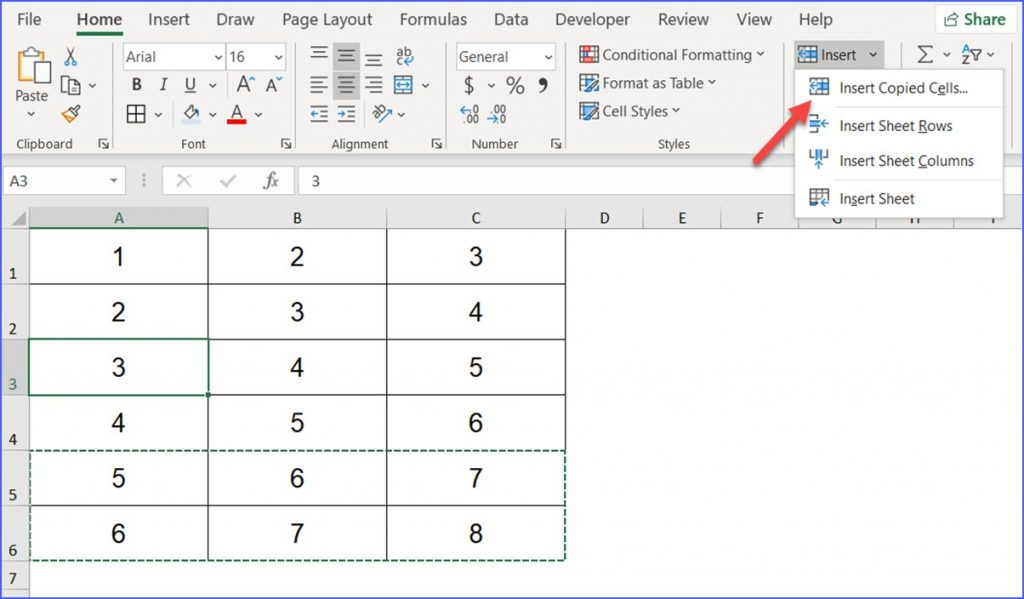Activate the Format Painter brush
Image resolution: width=1024 pixels, height=599 pixels.
(x=71, y=114)
